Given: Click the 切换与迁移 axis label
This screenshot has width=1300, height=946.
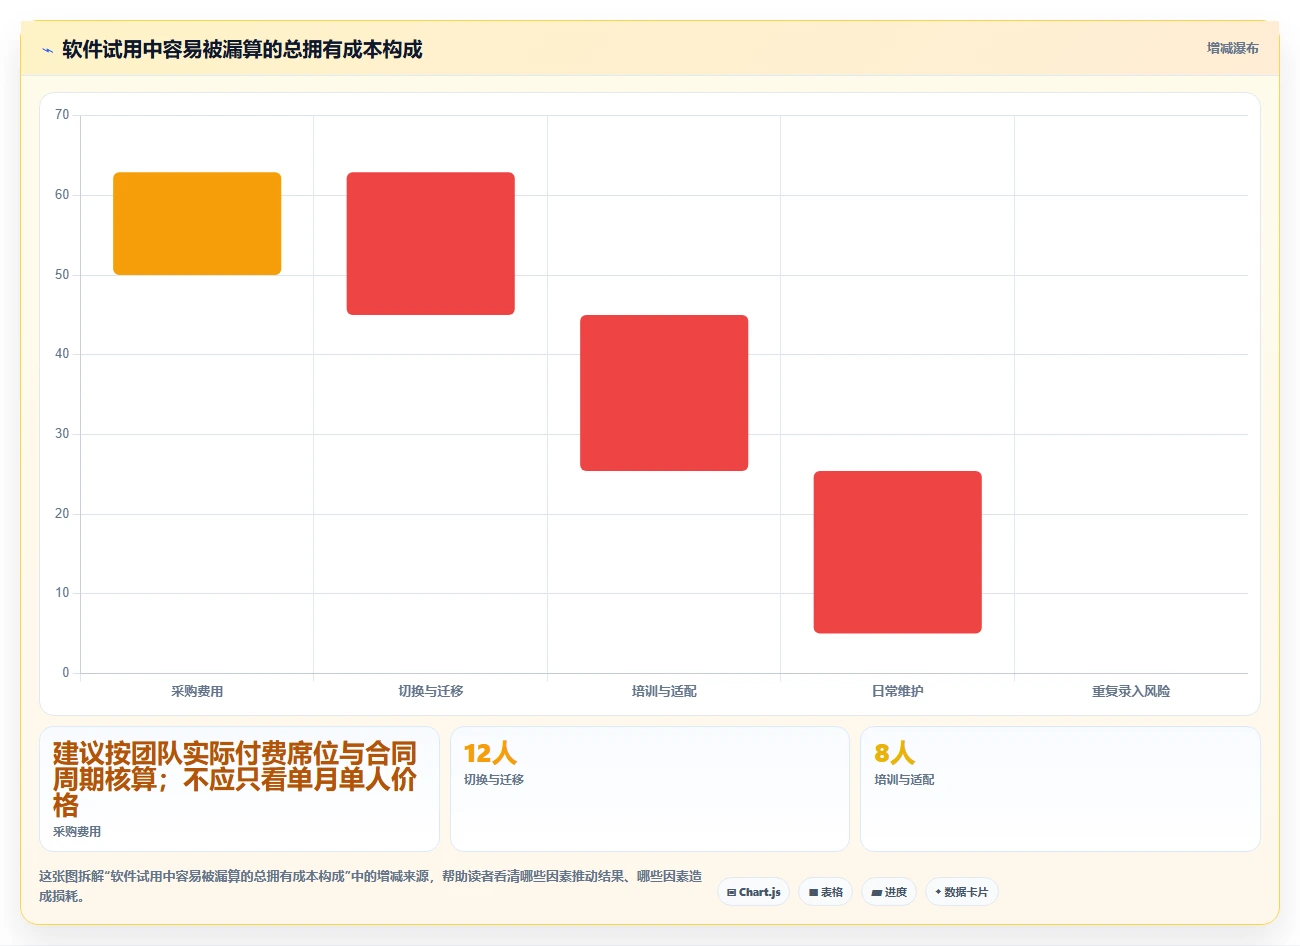Looking at the screenshot, I should coord(431,691).
